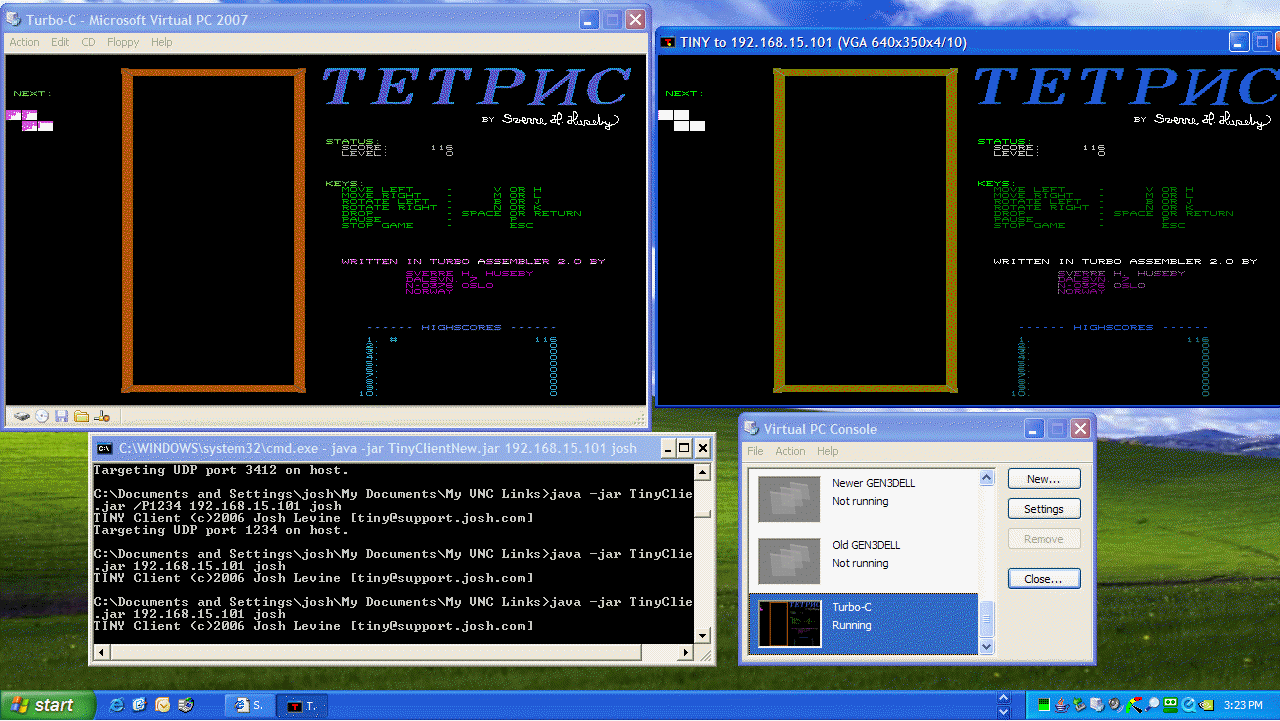Screen dimensions: 1280x721
Task: Click the volume icon in the system tray
Action: pos(1114,706)
